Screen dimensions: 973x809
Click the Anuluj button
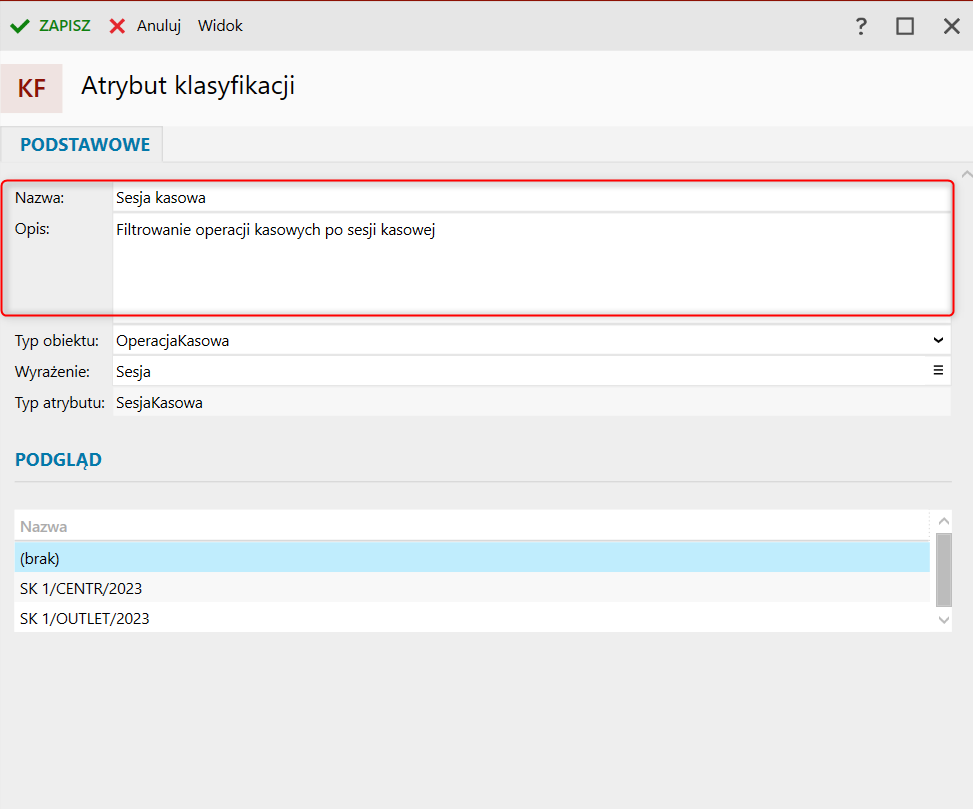pyautogui.click(x=159, y=26)
